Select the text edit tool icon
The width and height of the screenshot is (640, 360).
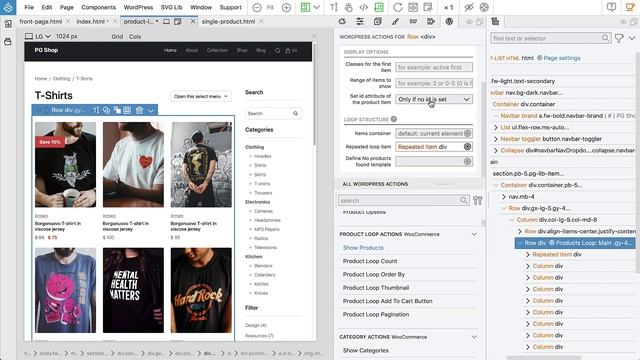coord(333,7)
